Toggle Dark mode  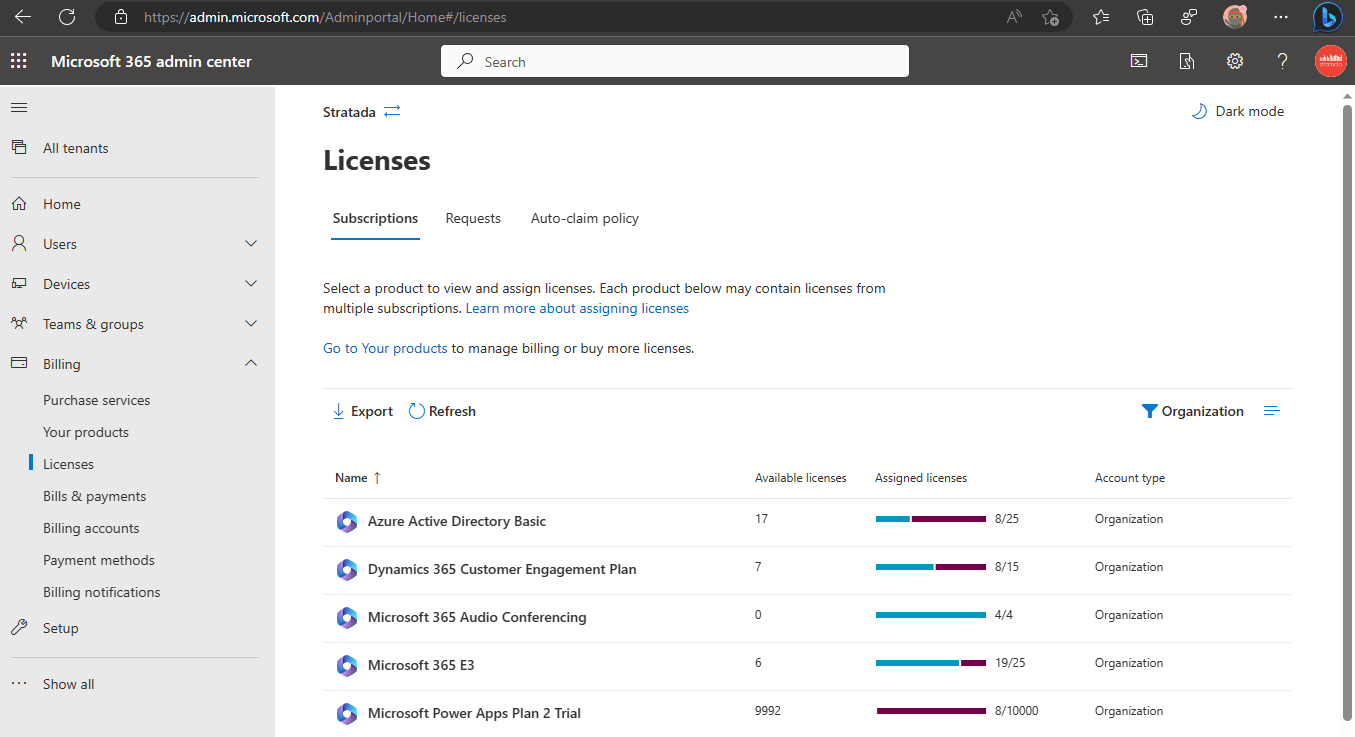point(1238,111)
